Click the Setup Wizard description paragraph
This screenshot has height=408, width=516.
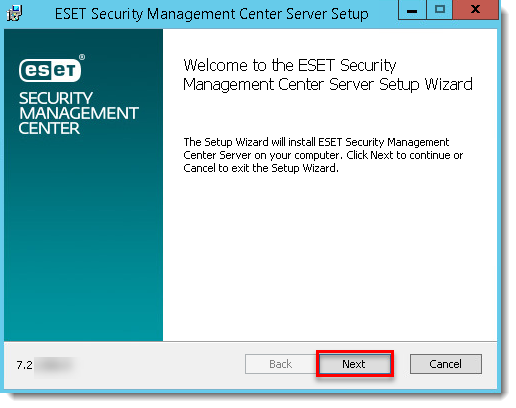click(323, 155)
